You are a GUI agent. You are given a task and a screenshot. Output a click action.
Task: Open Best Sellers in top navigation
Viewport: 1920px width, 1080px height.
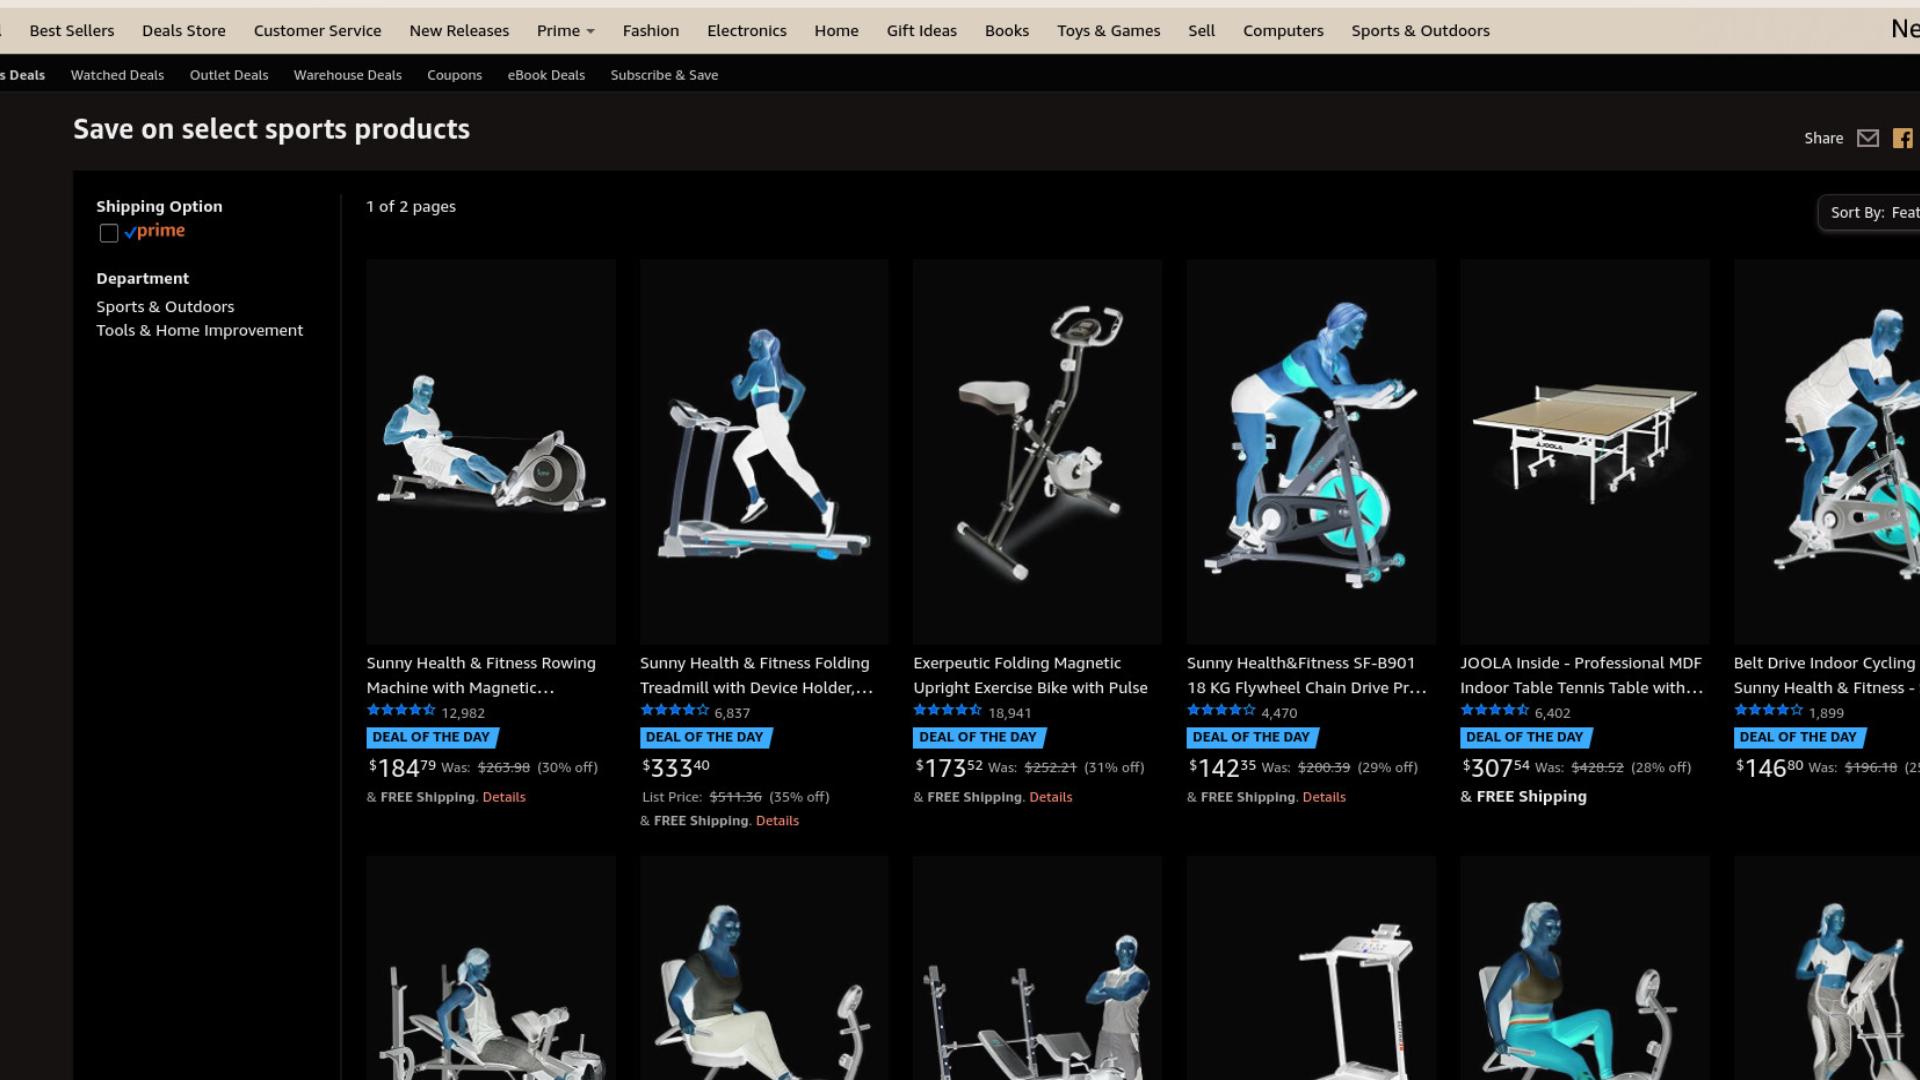pyautogui.click(x=72, y=31)
